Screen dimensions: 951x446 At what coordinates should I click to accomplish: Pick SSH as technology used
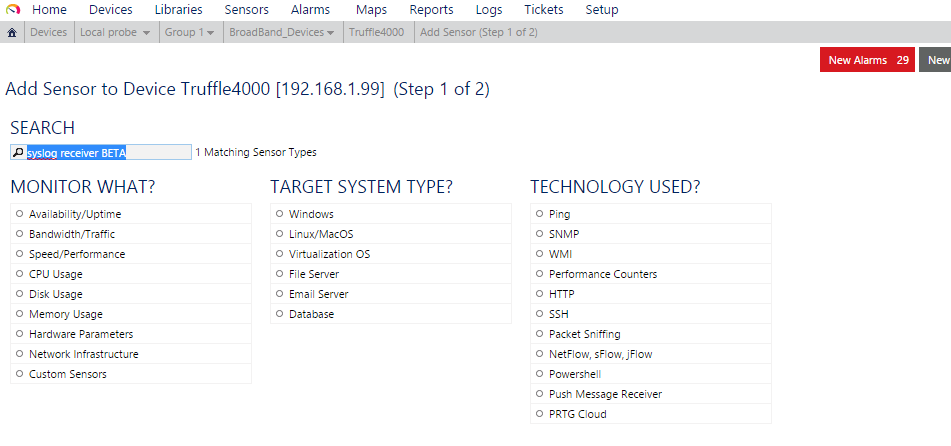tap(651, 314)
